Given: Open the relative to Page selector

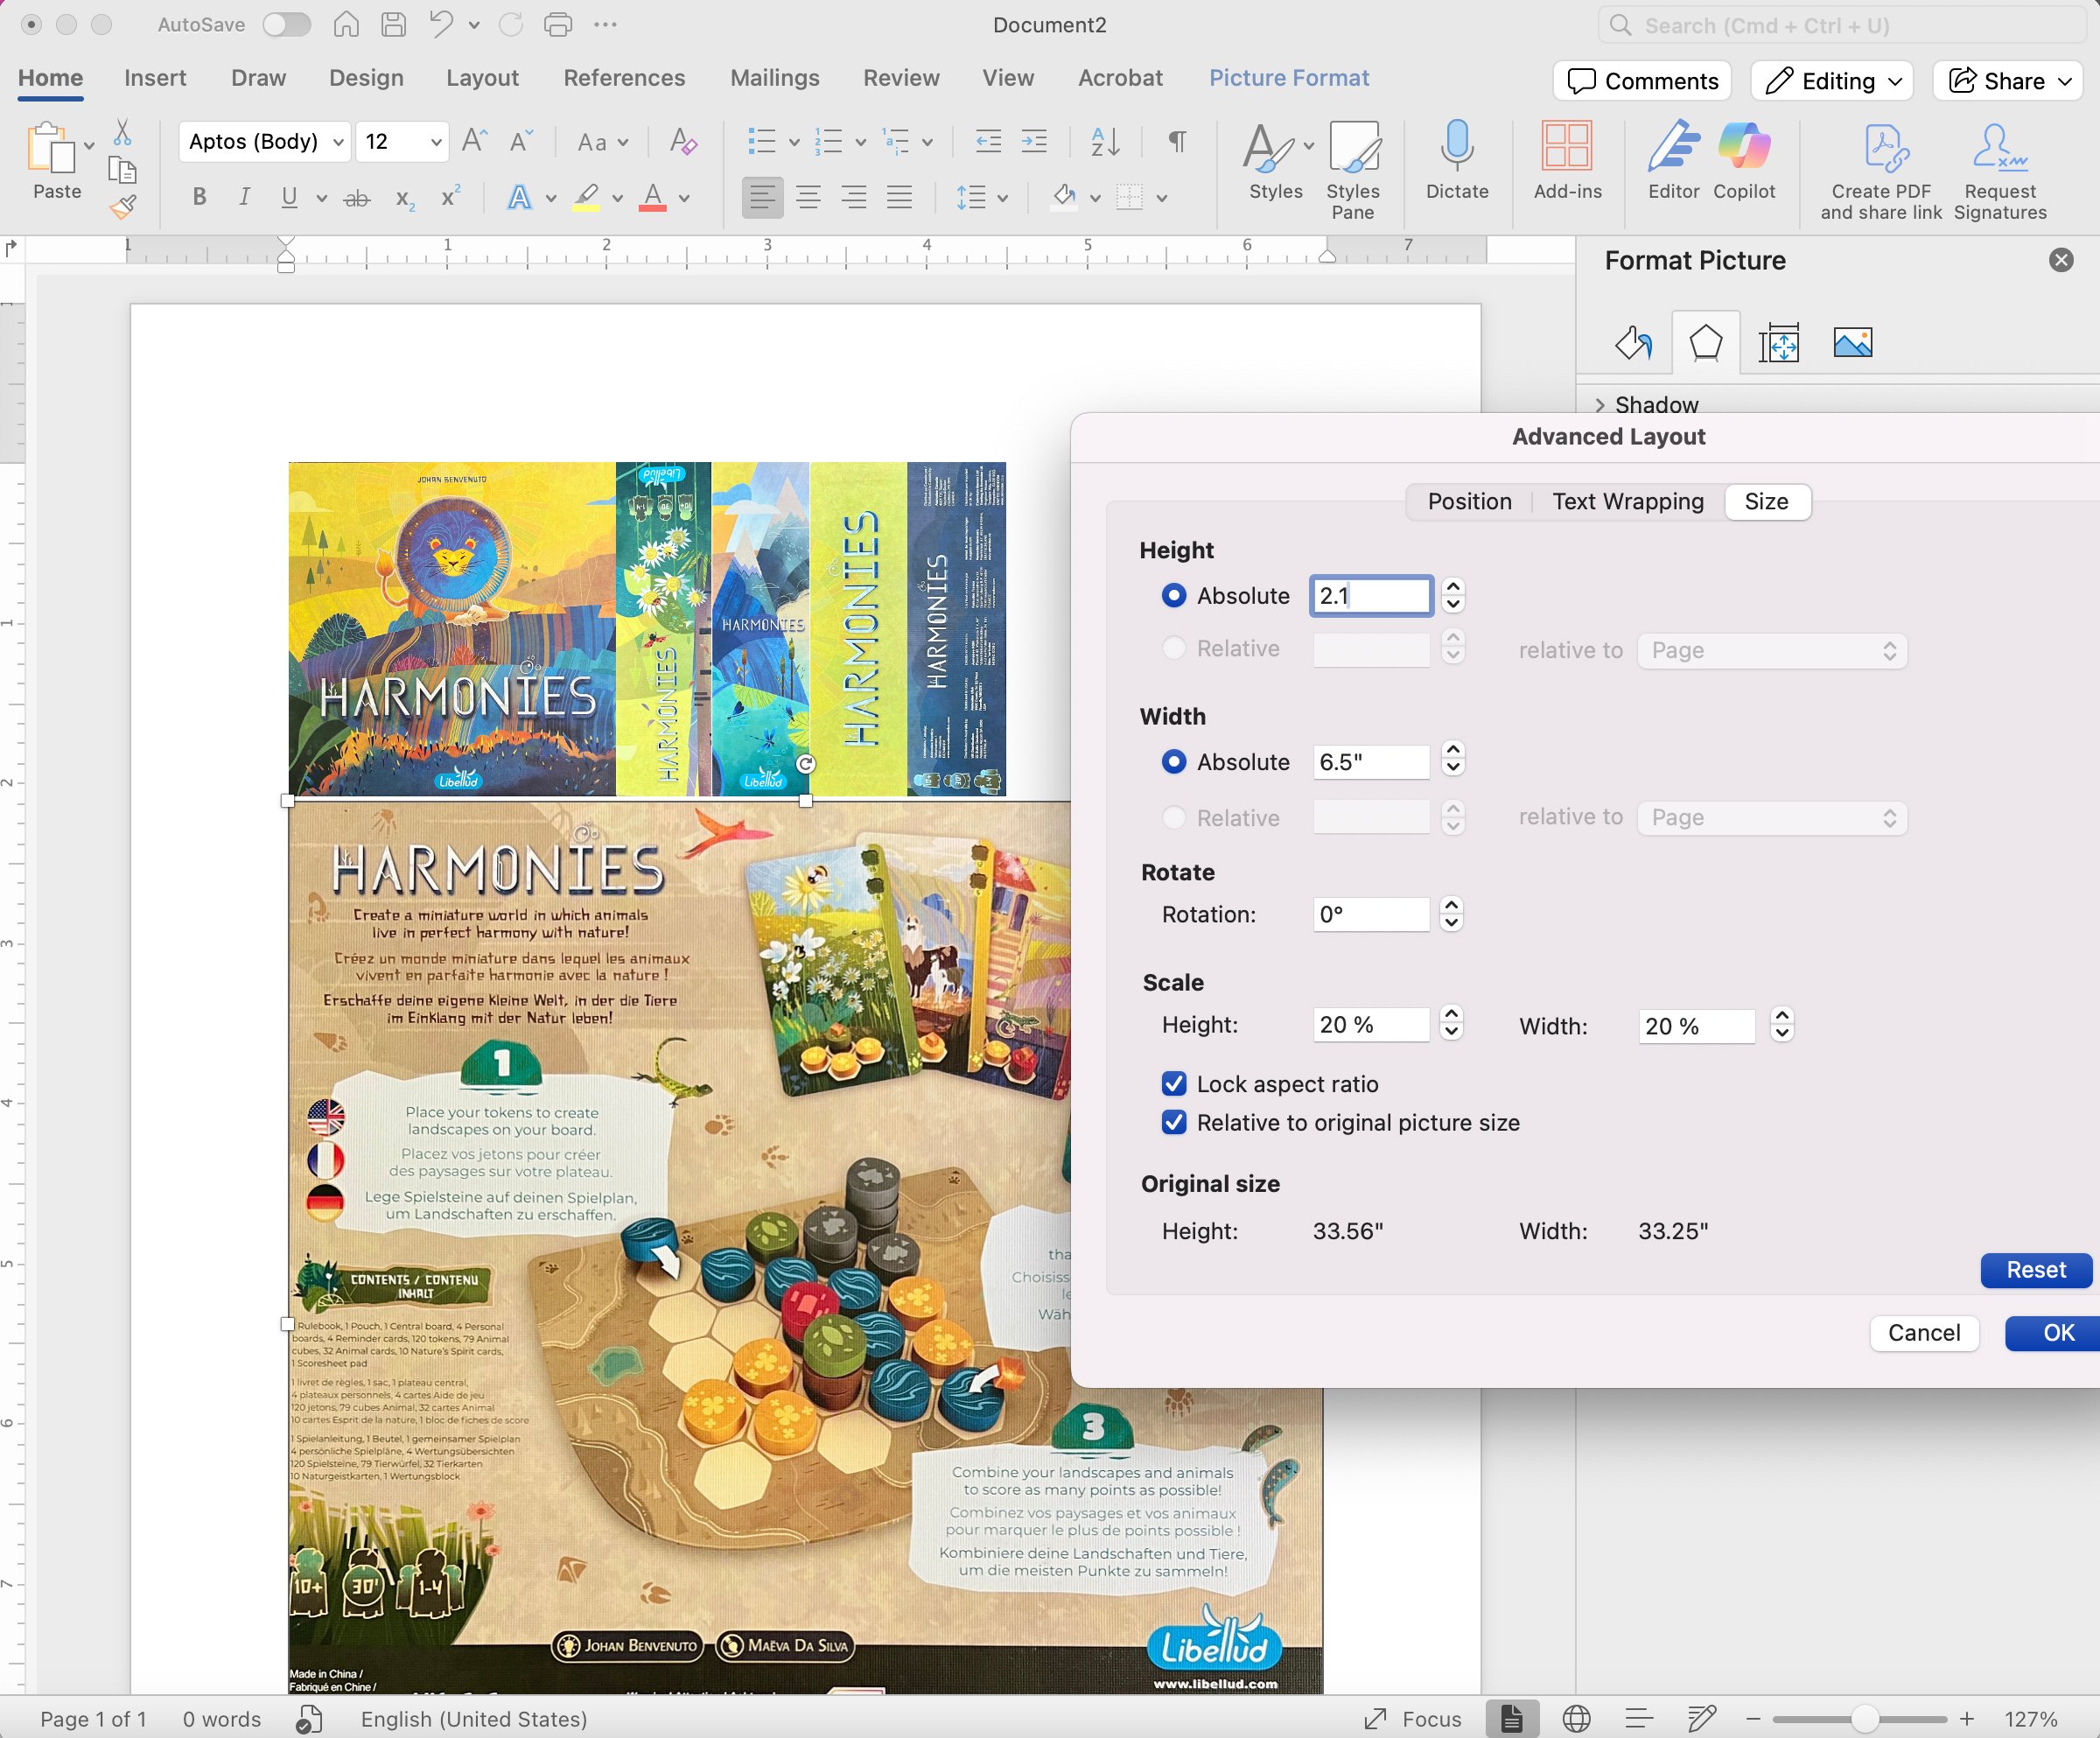Looking at the screenshot, I should pos(1772,650).
